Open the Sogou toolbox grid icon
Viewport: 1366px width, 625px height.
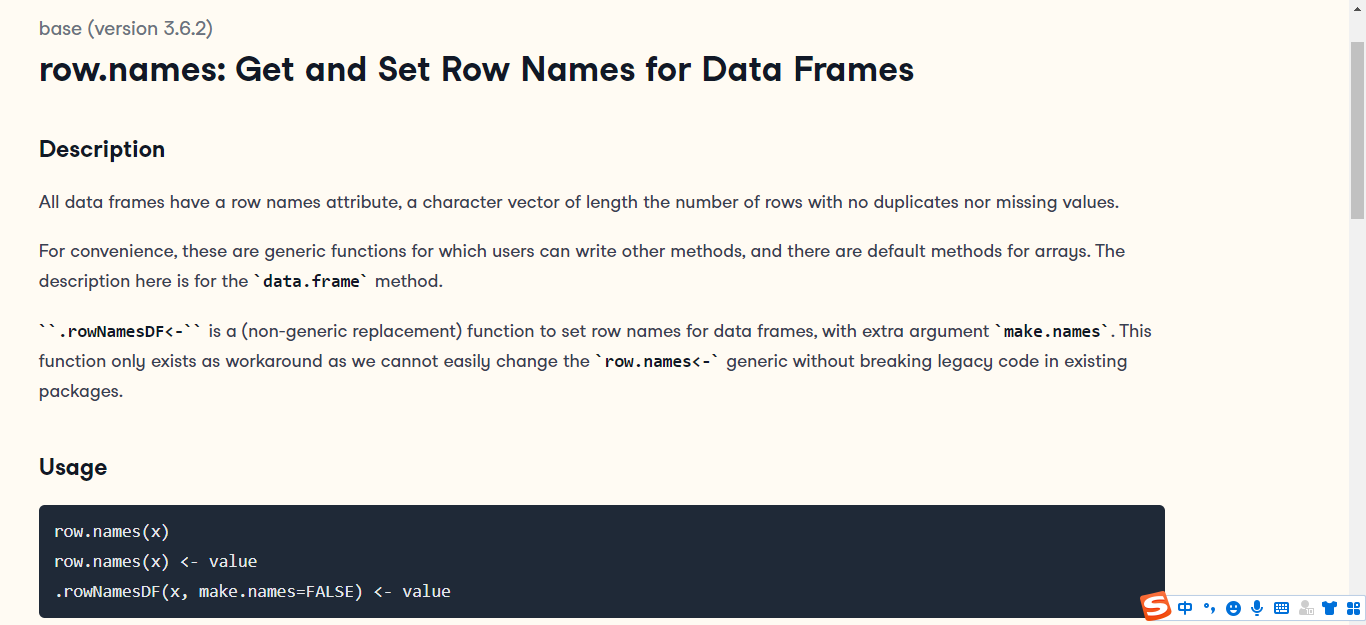click(x=1352, y=607)
